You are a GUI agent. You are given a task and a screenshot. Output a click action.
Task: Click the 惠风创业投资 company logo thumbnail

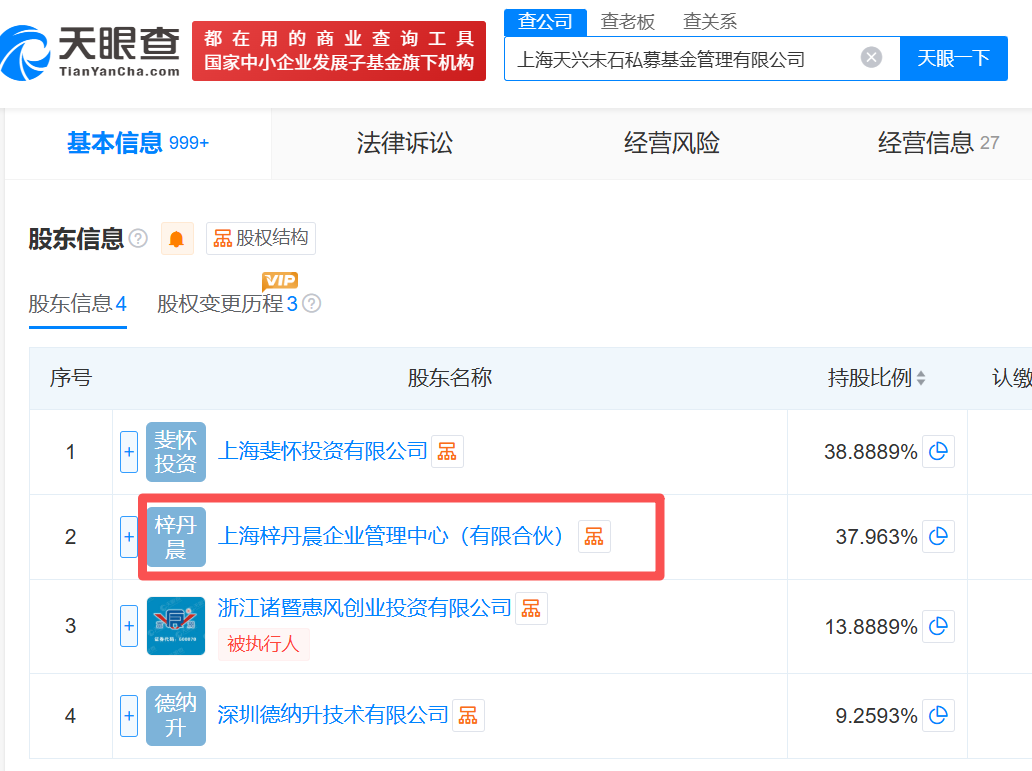click(x=176, y=626)
